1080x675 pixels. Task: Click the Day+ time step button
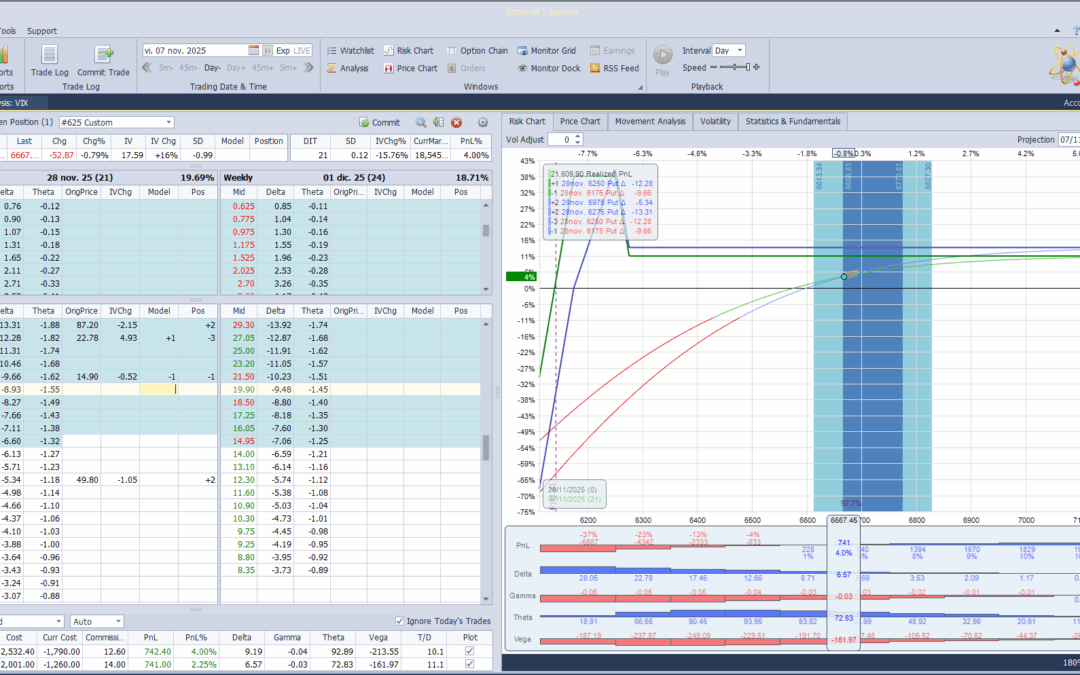pyautogui.click(x=237, y=68)
